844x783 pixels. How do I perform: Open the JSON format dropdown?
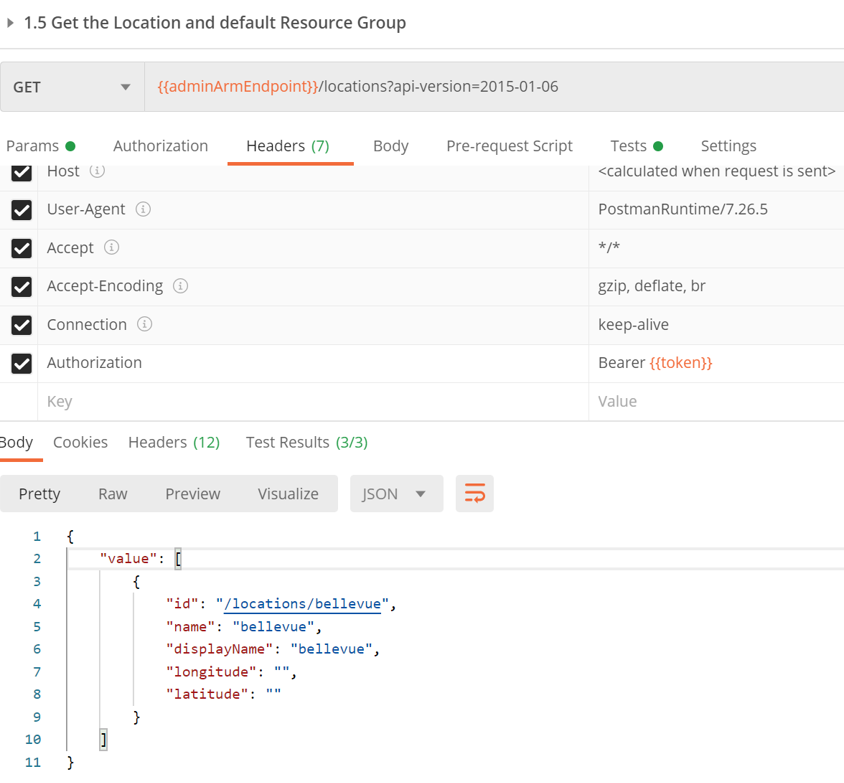pos(396,493)
